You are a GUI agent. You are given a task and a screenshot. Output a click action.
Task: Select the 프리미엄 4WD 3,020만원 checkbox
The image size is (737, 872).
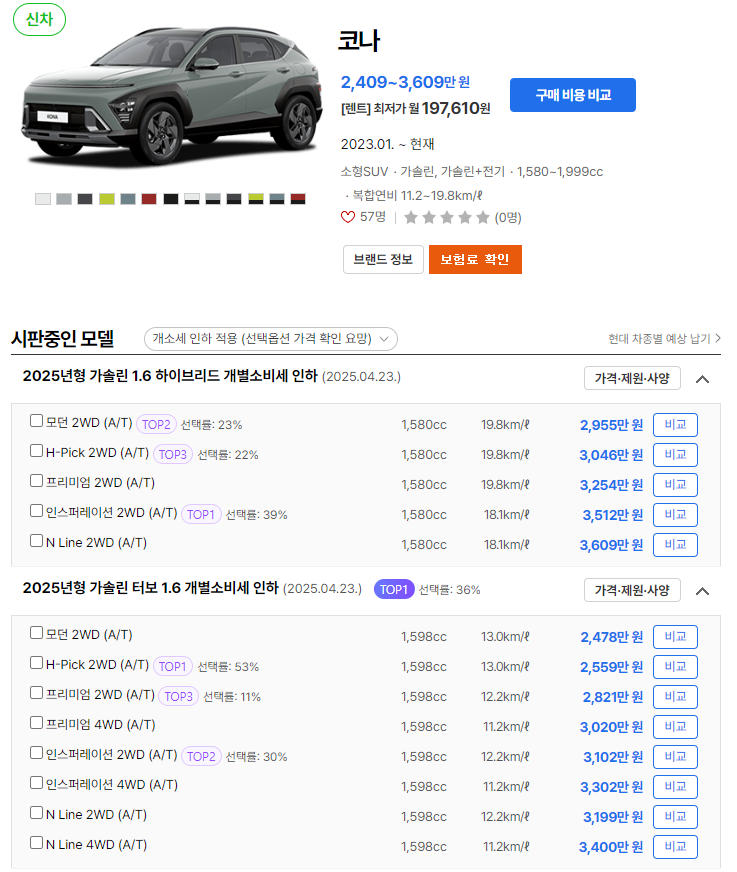(x=36, y=723)
